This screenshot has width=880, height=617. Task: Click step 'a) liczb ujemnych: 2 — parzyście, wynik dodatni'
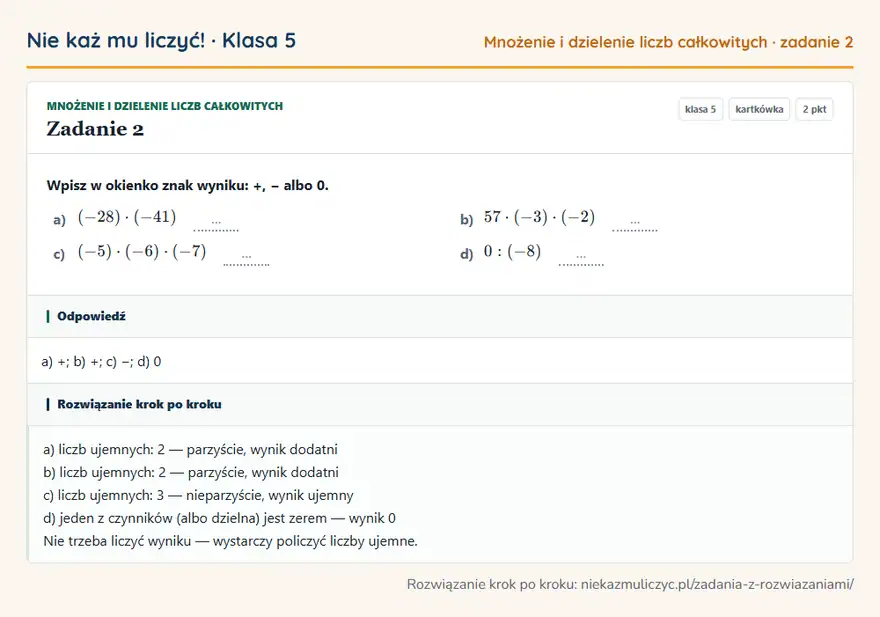click(x=190, y=450)
